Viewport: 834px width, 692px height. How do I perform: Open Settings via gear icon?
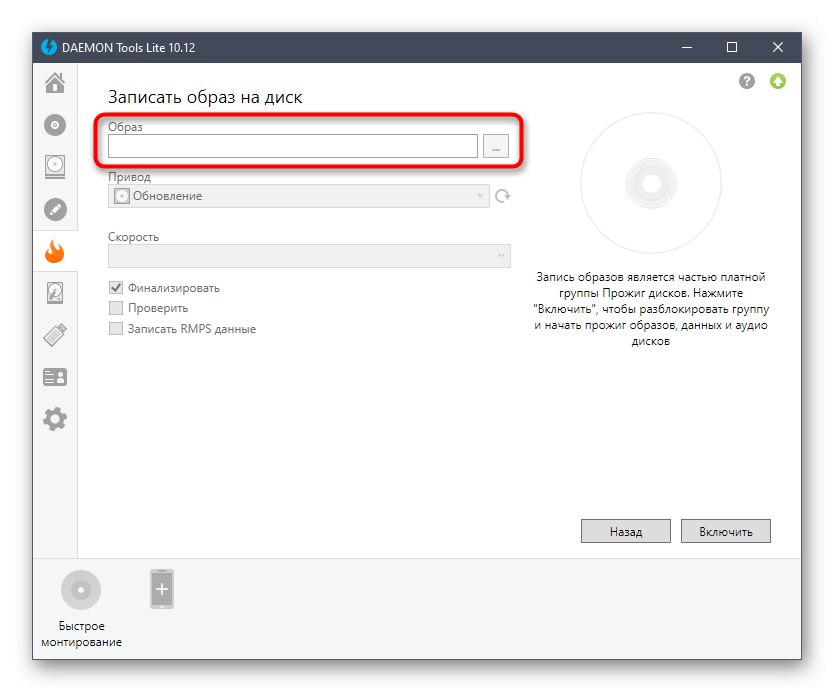(55, 418)
